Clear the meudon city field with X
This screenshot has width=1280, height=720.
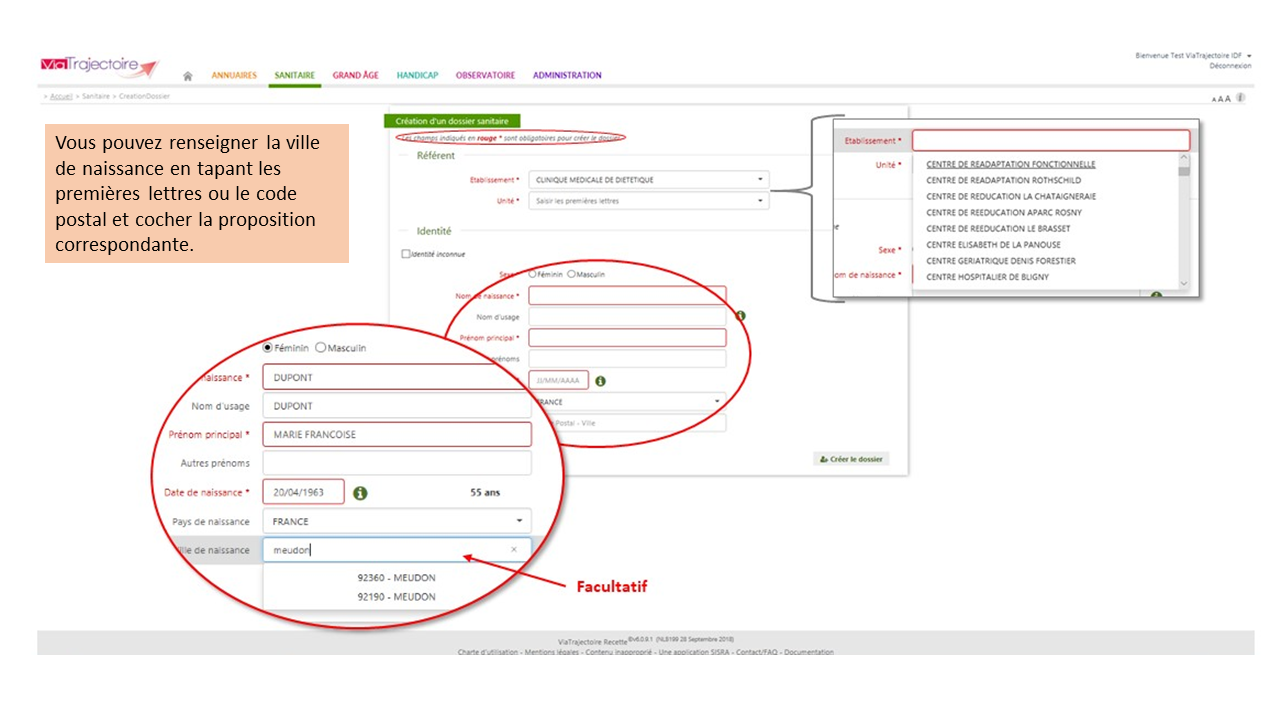(x=514, y=549)
